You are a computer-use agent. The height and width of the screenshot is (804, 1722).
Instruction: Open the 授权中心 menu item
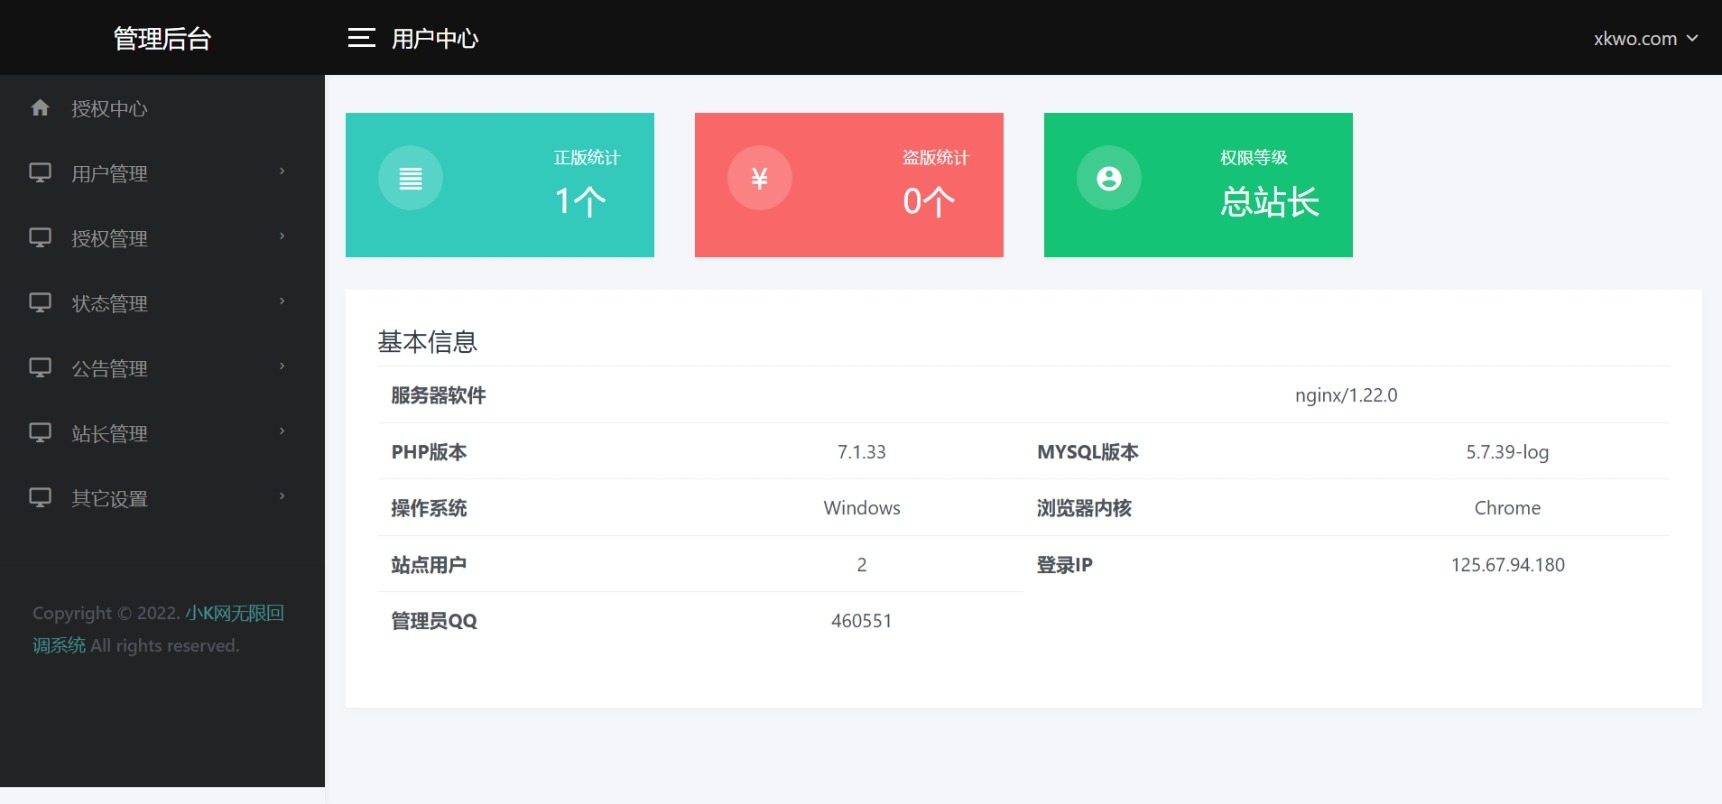[110, 109]
